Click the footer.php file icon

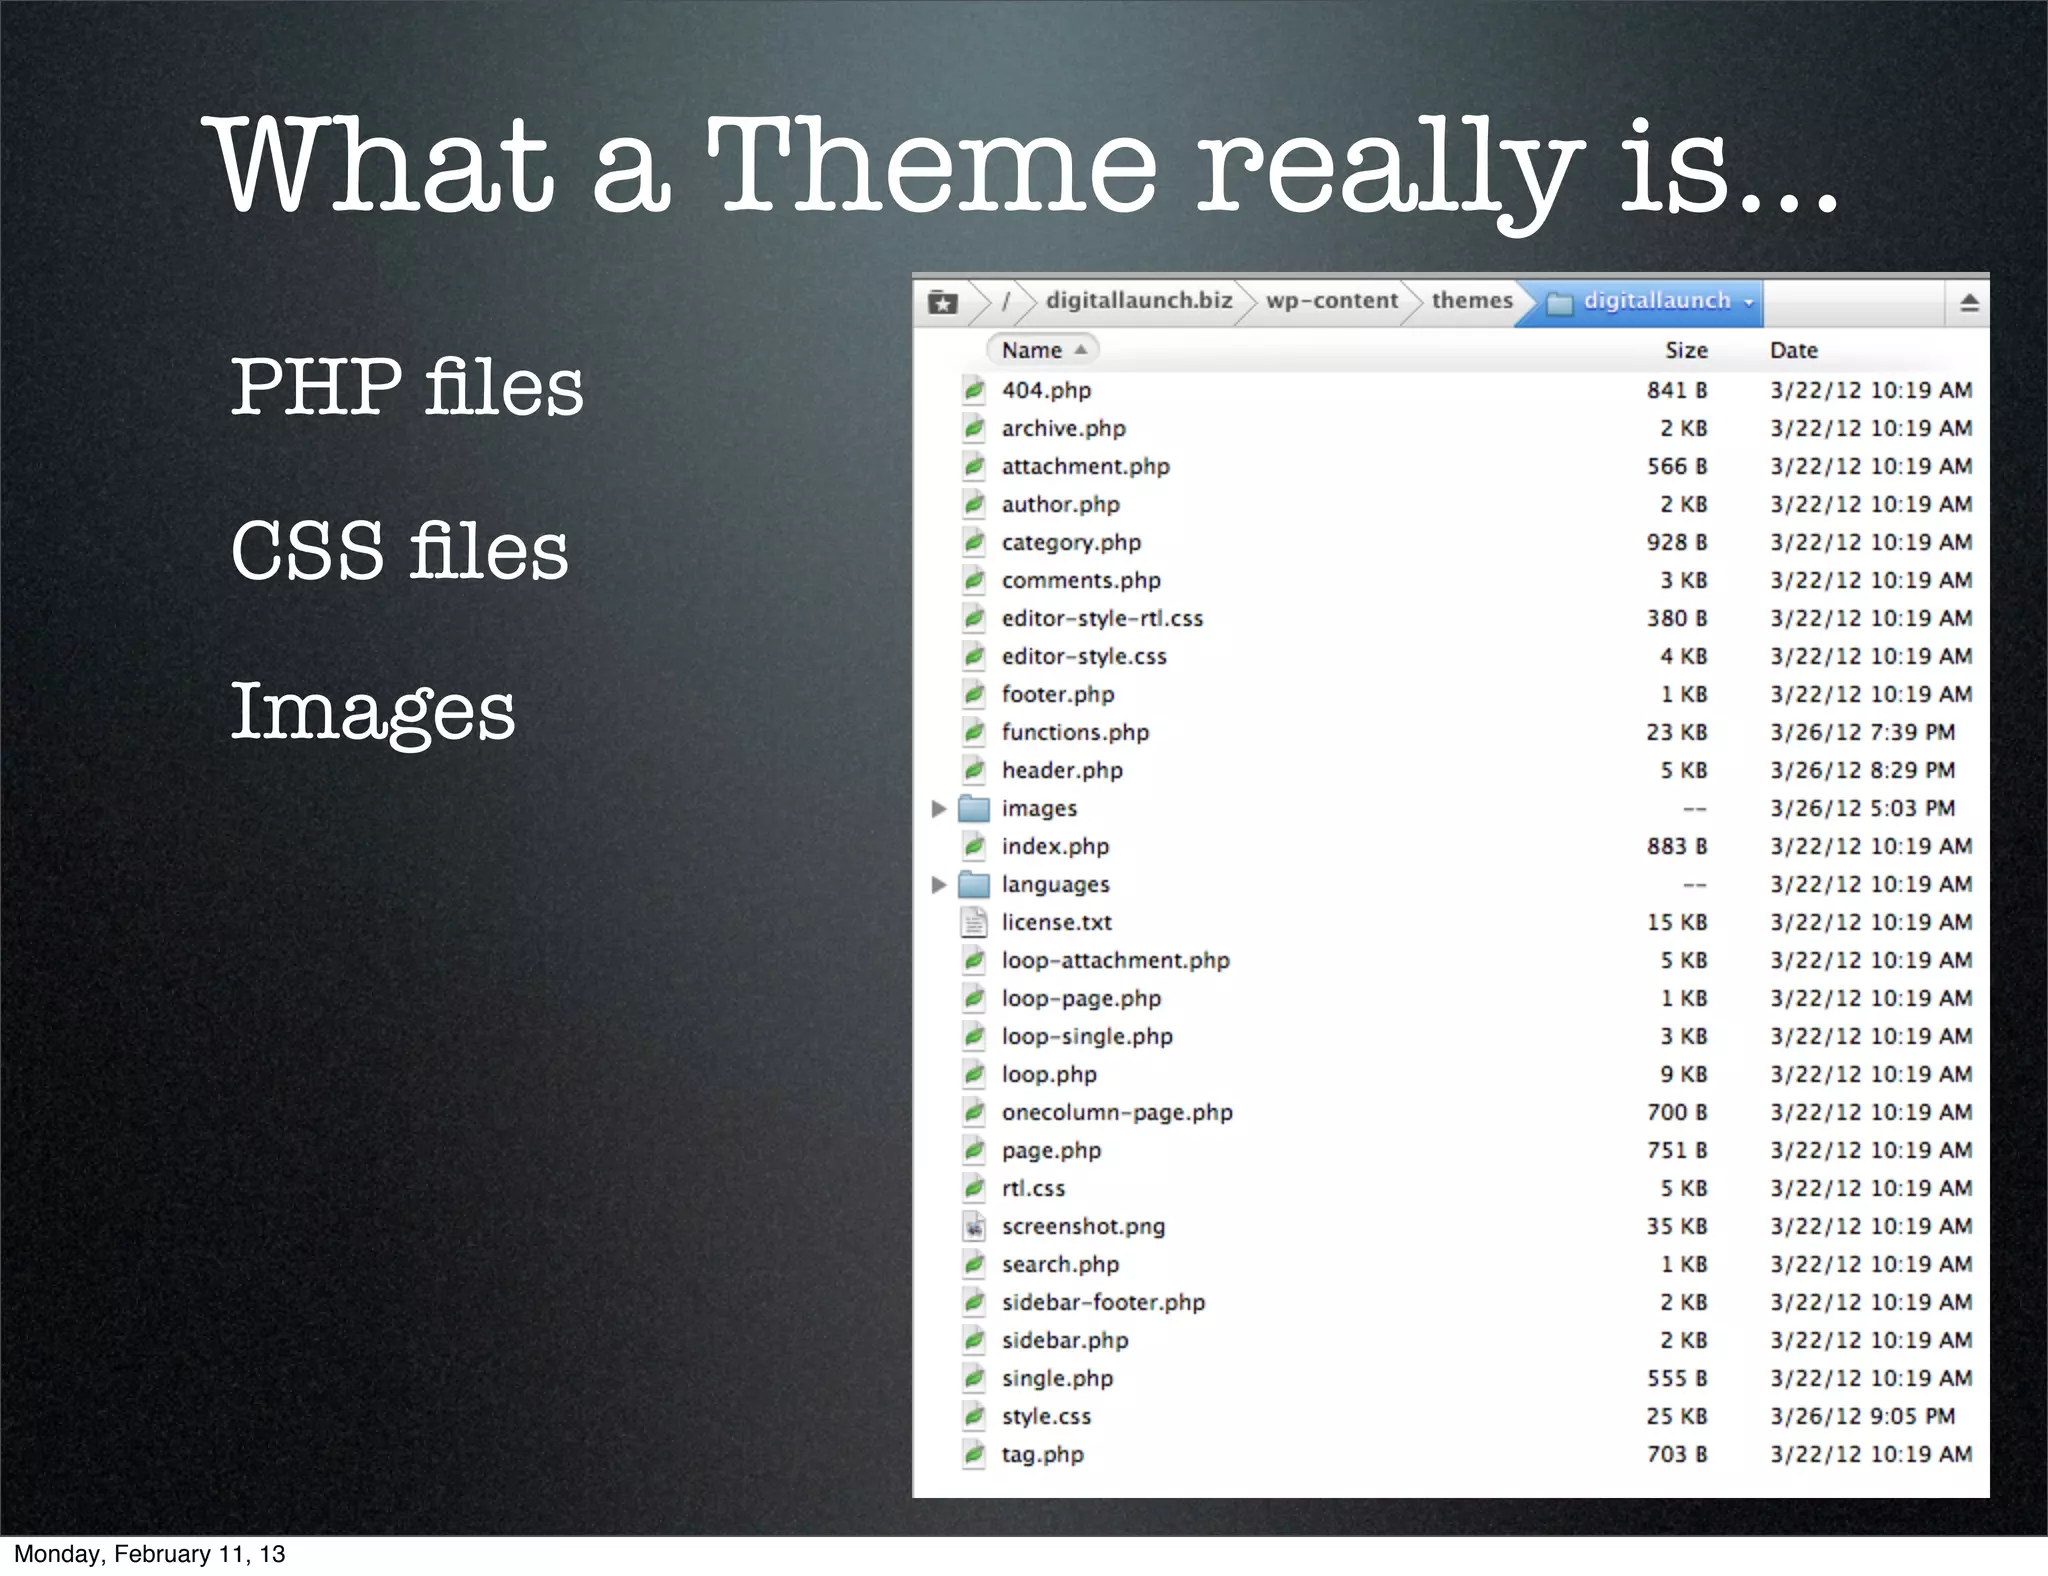click(973, 694)
